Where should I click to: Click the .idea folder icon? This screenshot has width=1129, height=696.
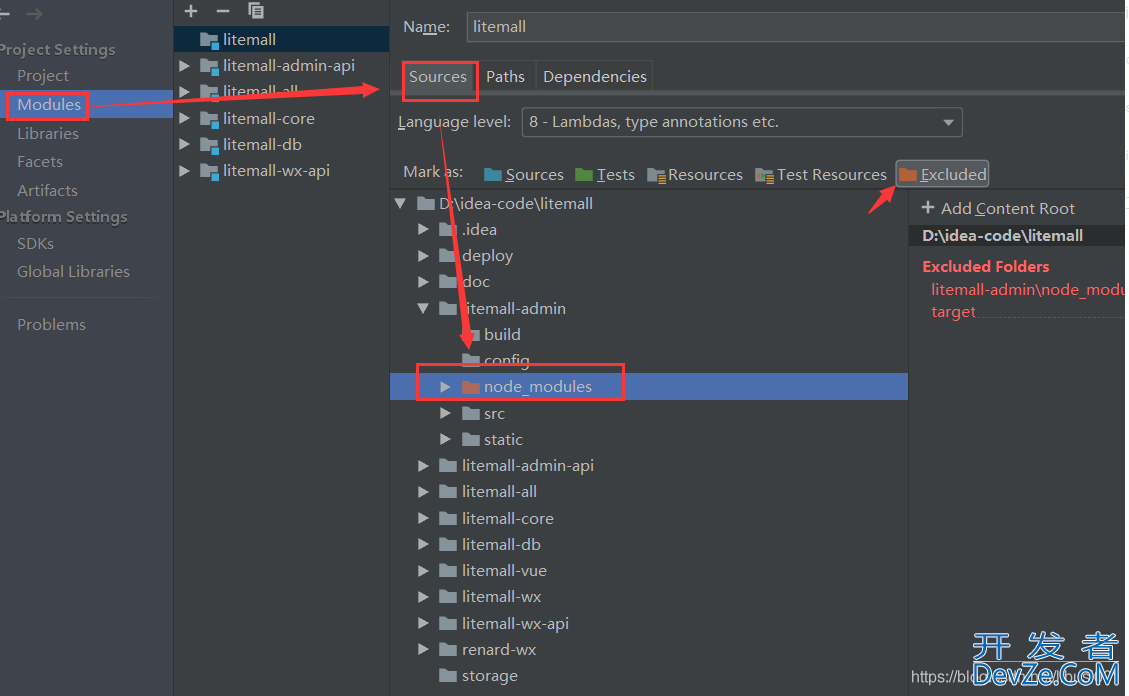point(448,230)
